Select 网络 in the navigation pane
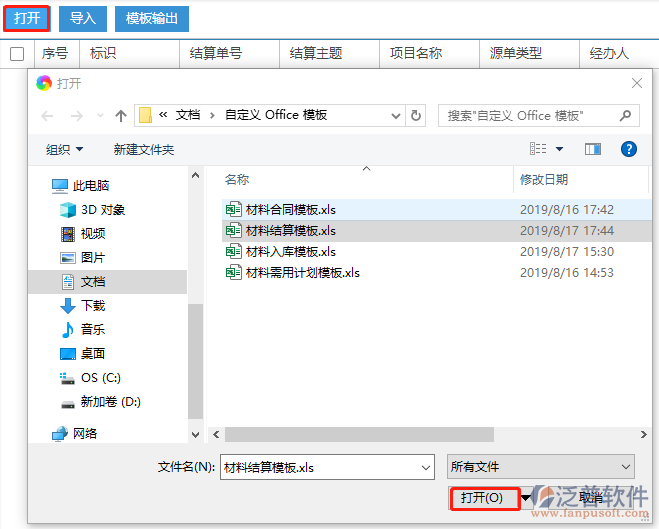Screen dimensions: 659x529 coord(74,433)
